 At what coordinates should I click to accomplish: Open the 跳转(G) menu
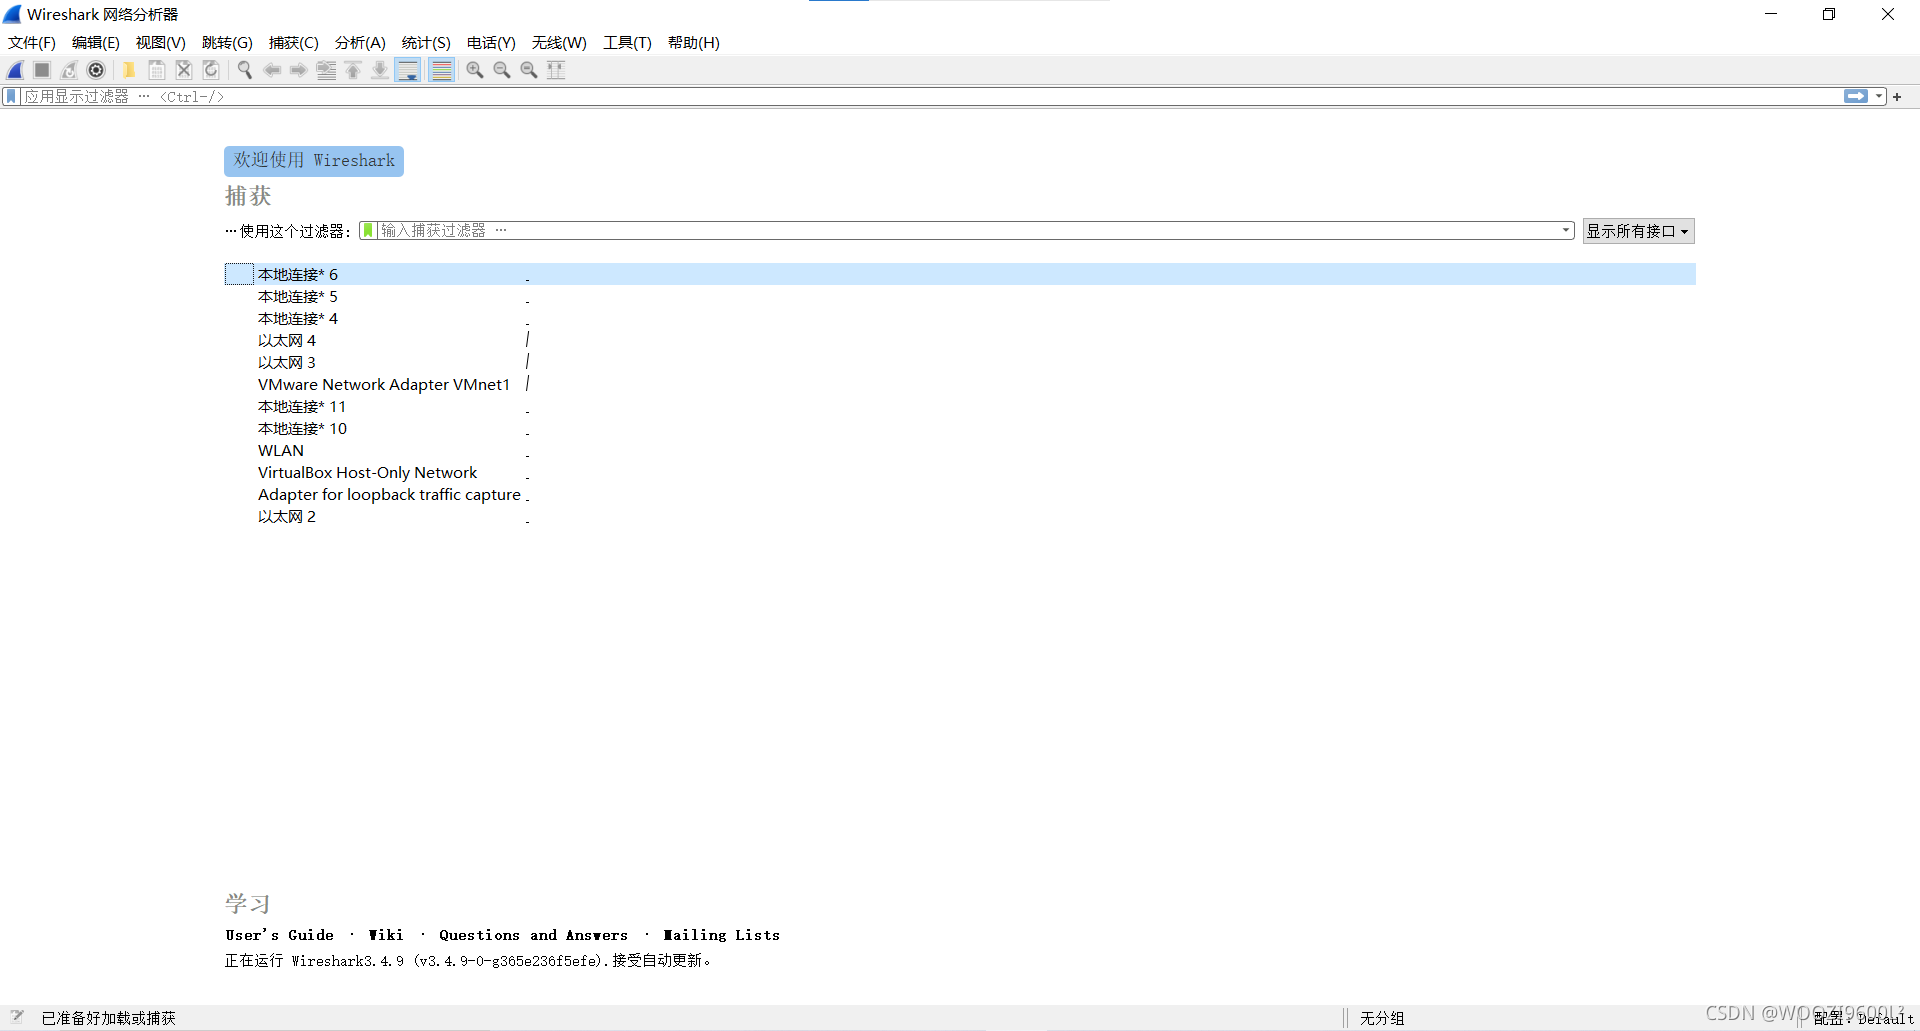[227, 43]
